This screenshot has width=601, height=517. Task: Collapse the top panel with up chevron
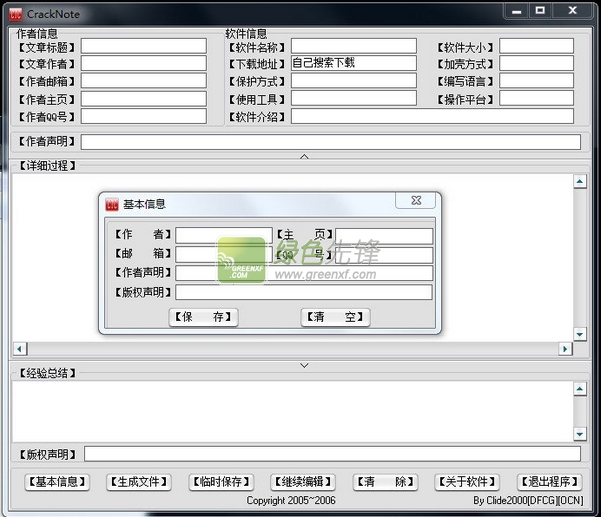point(304,156)
